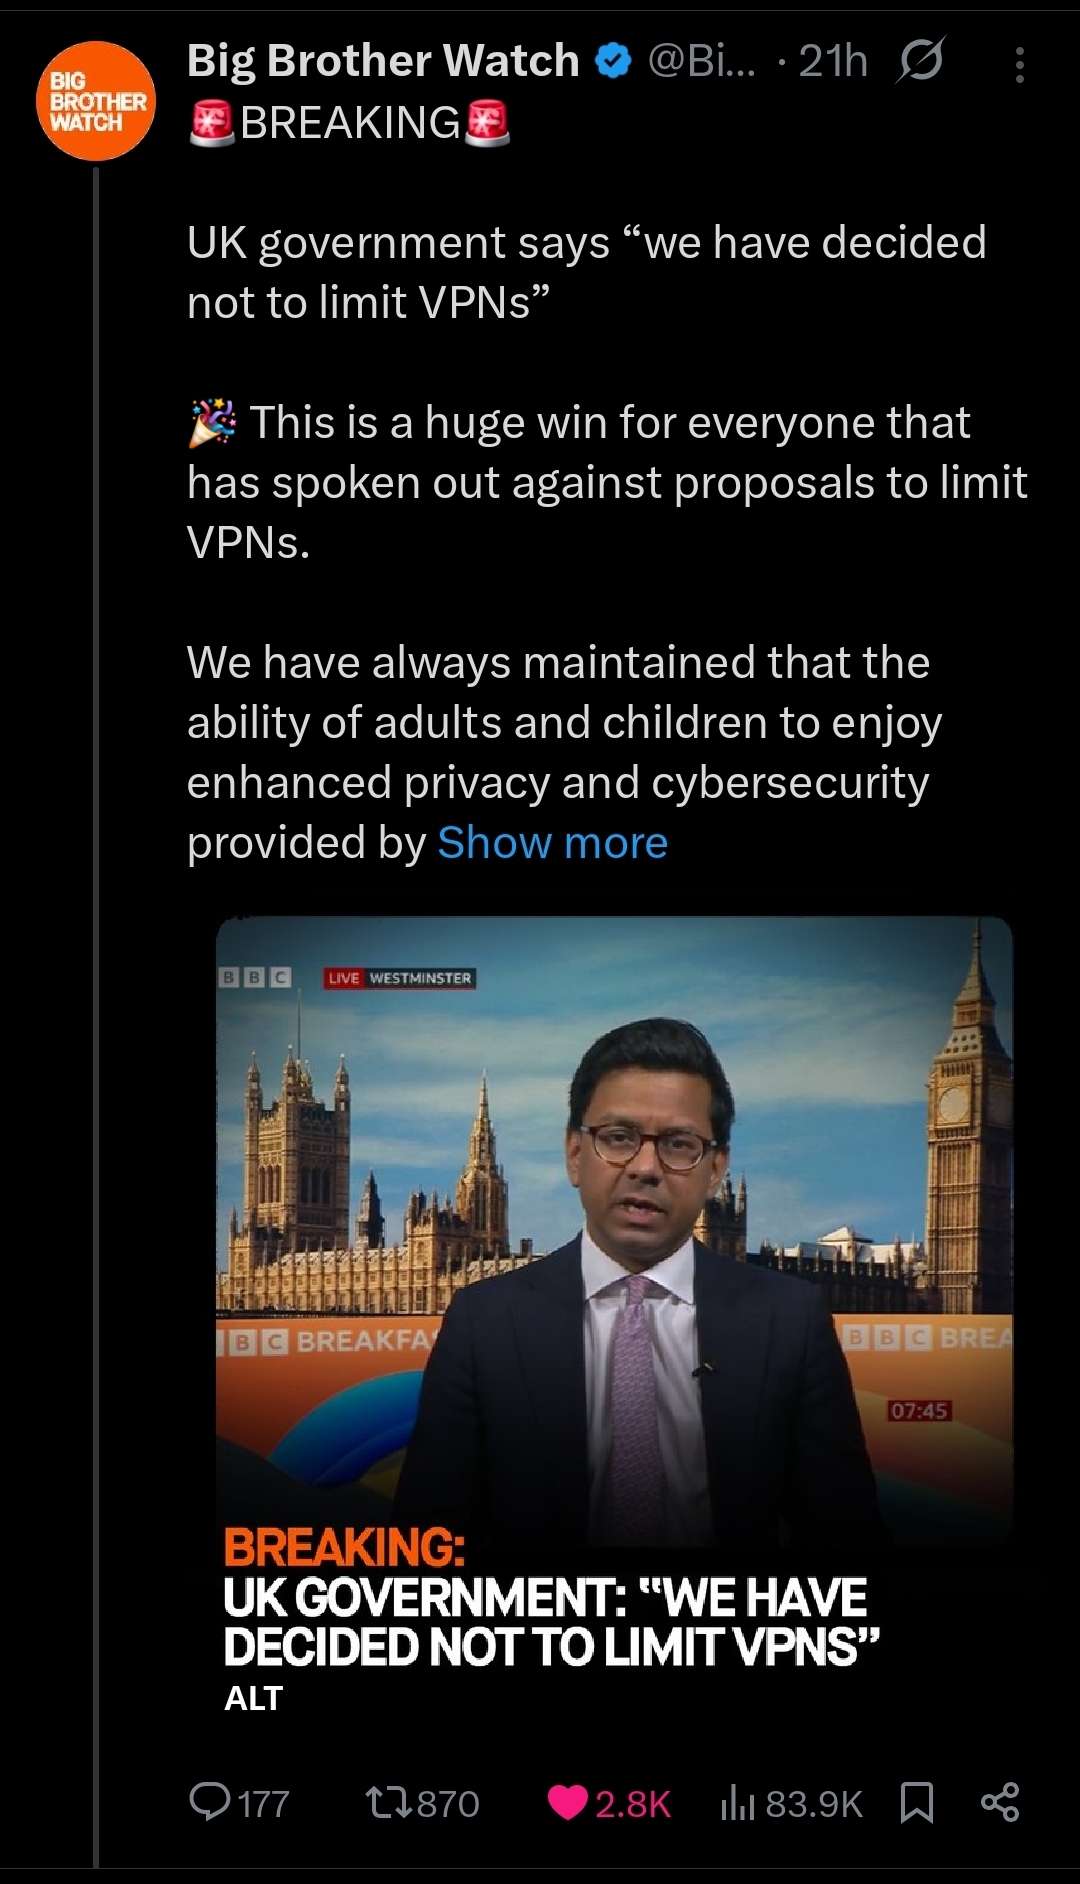
Task: Click the truncated @Bi... handle
Action: (702, 61)
